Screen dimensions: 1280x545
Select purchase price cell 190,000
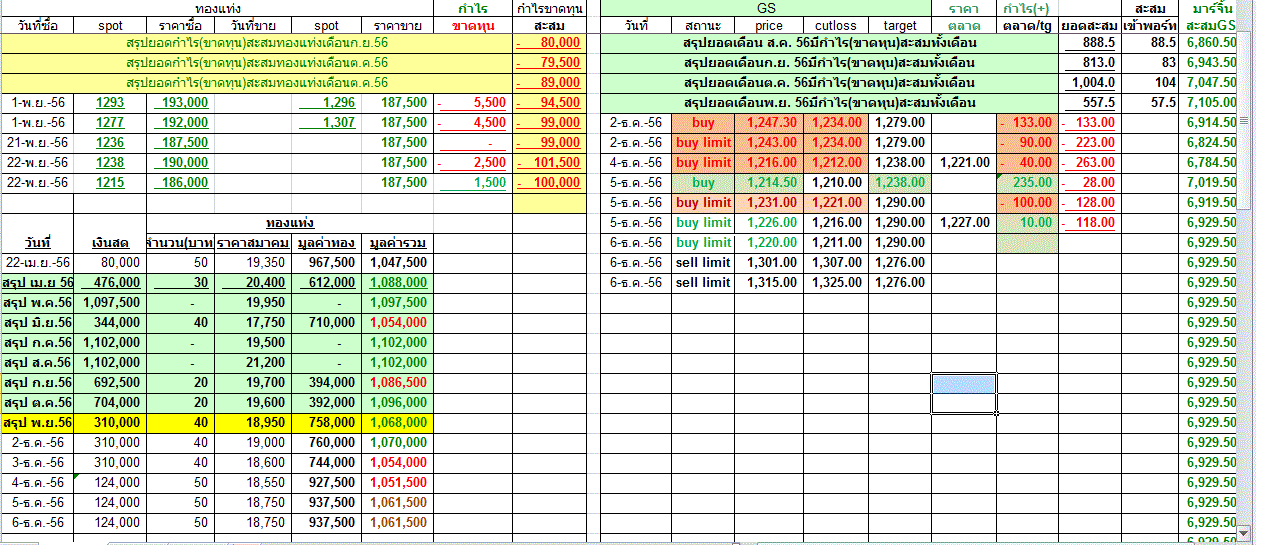(x=181, y=163)
